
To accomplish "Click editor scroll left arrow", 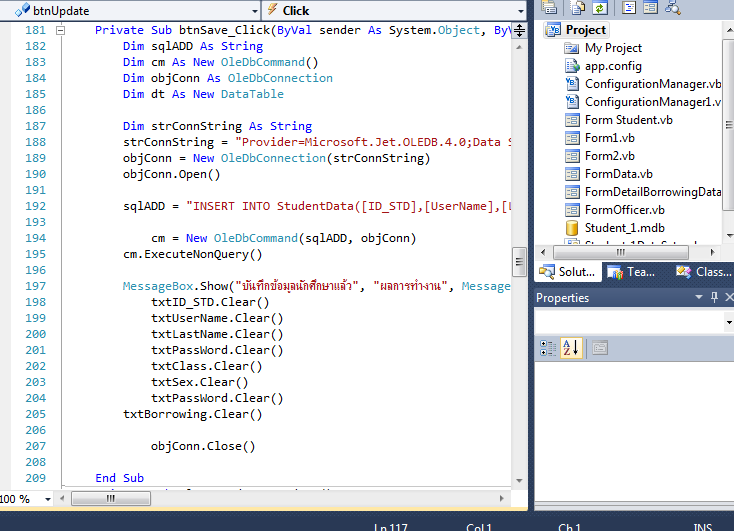I will 62,499.
